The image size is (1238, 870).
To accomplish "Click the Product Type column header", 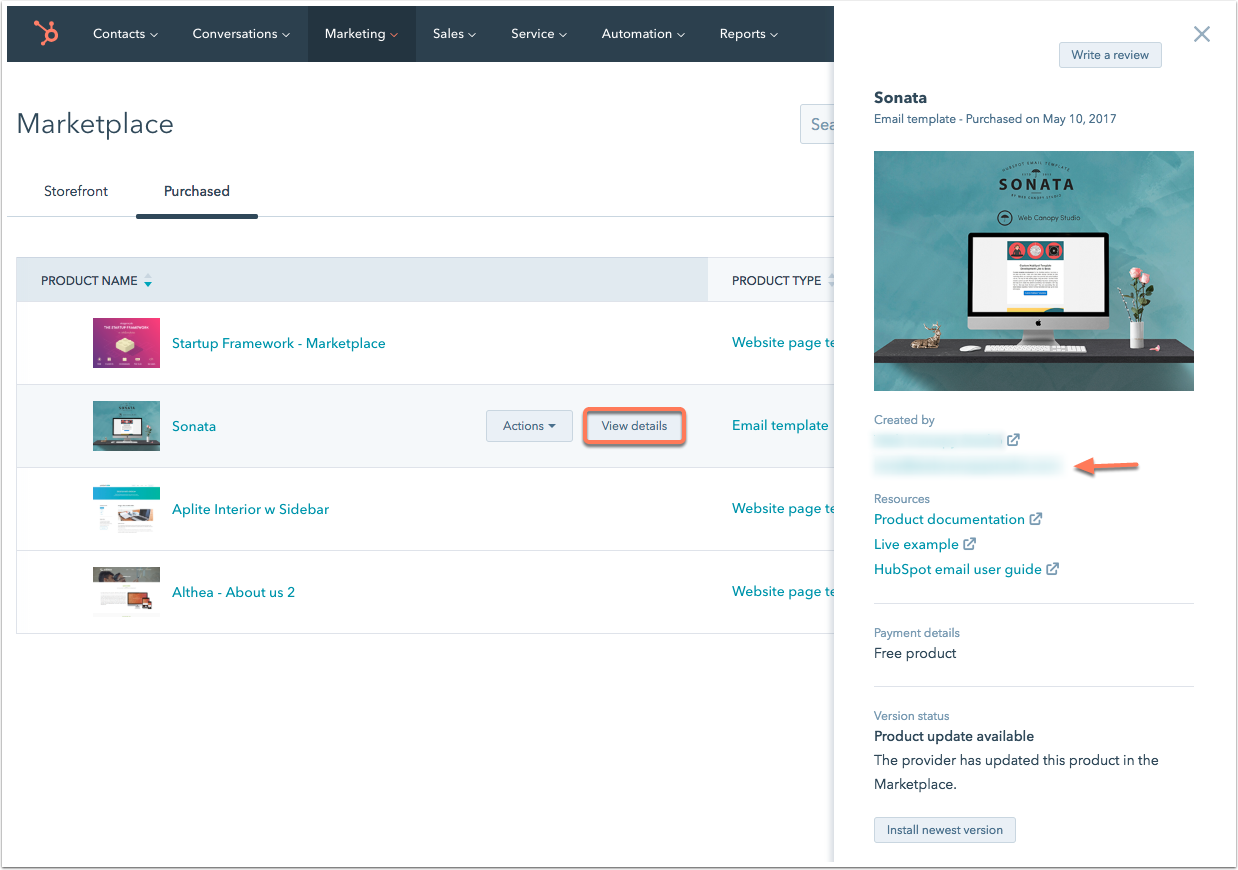I will pyautogui.click(x=776, y=281).
